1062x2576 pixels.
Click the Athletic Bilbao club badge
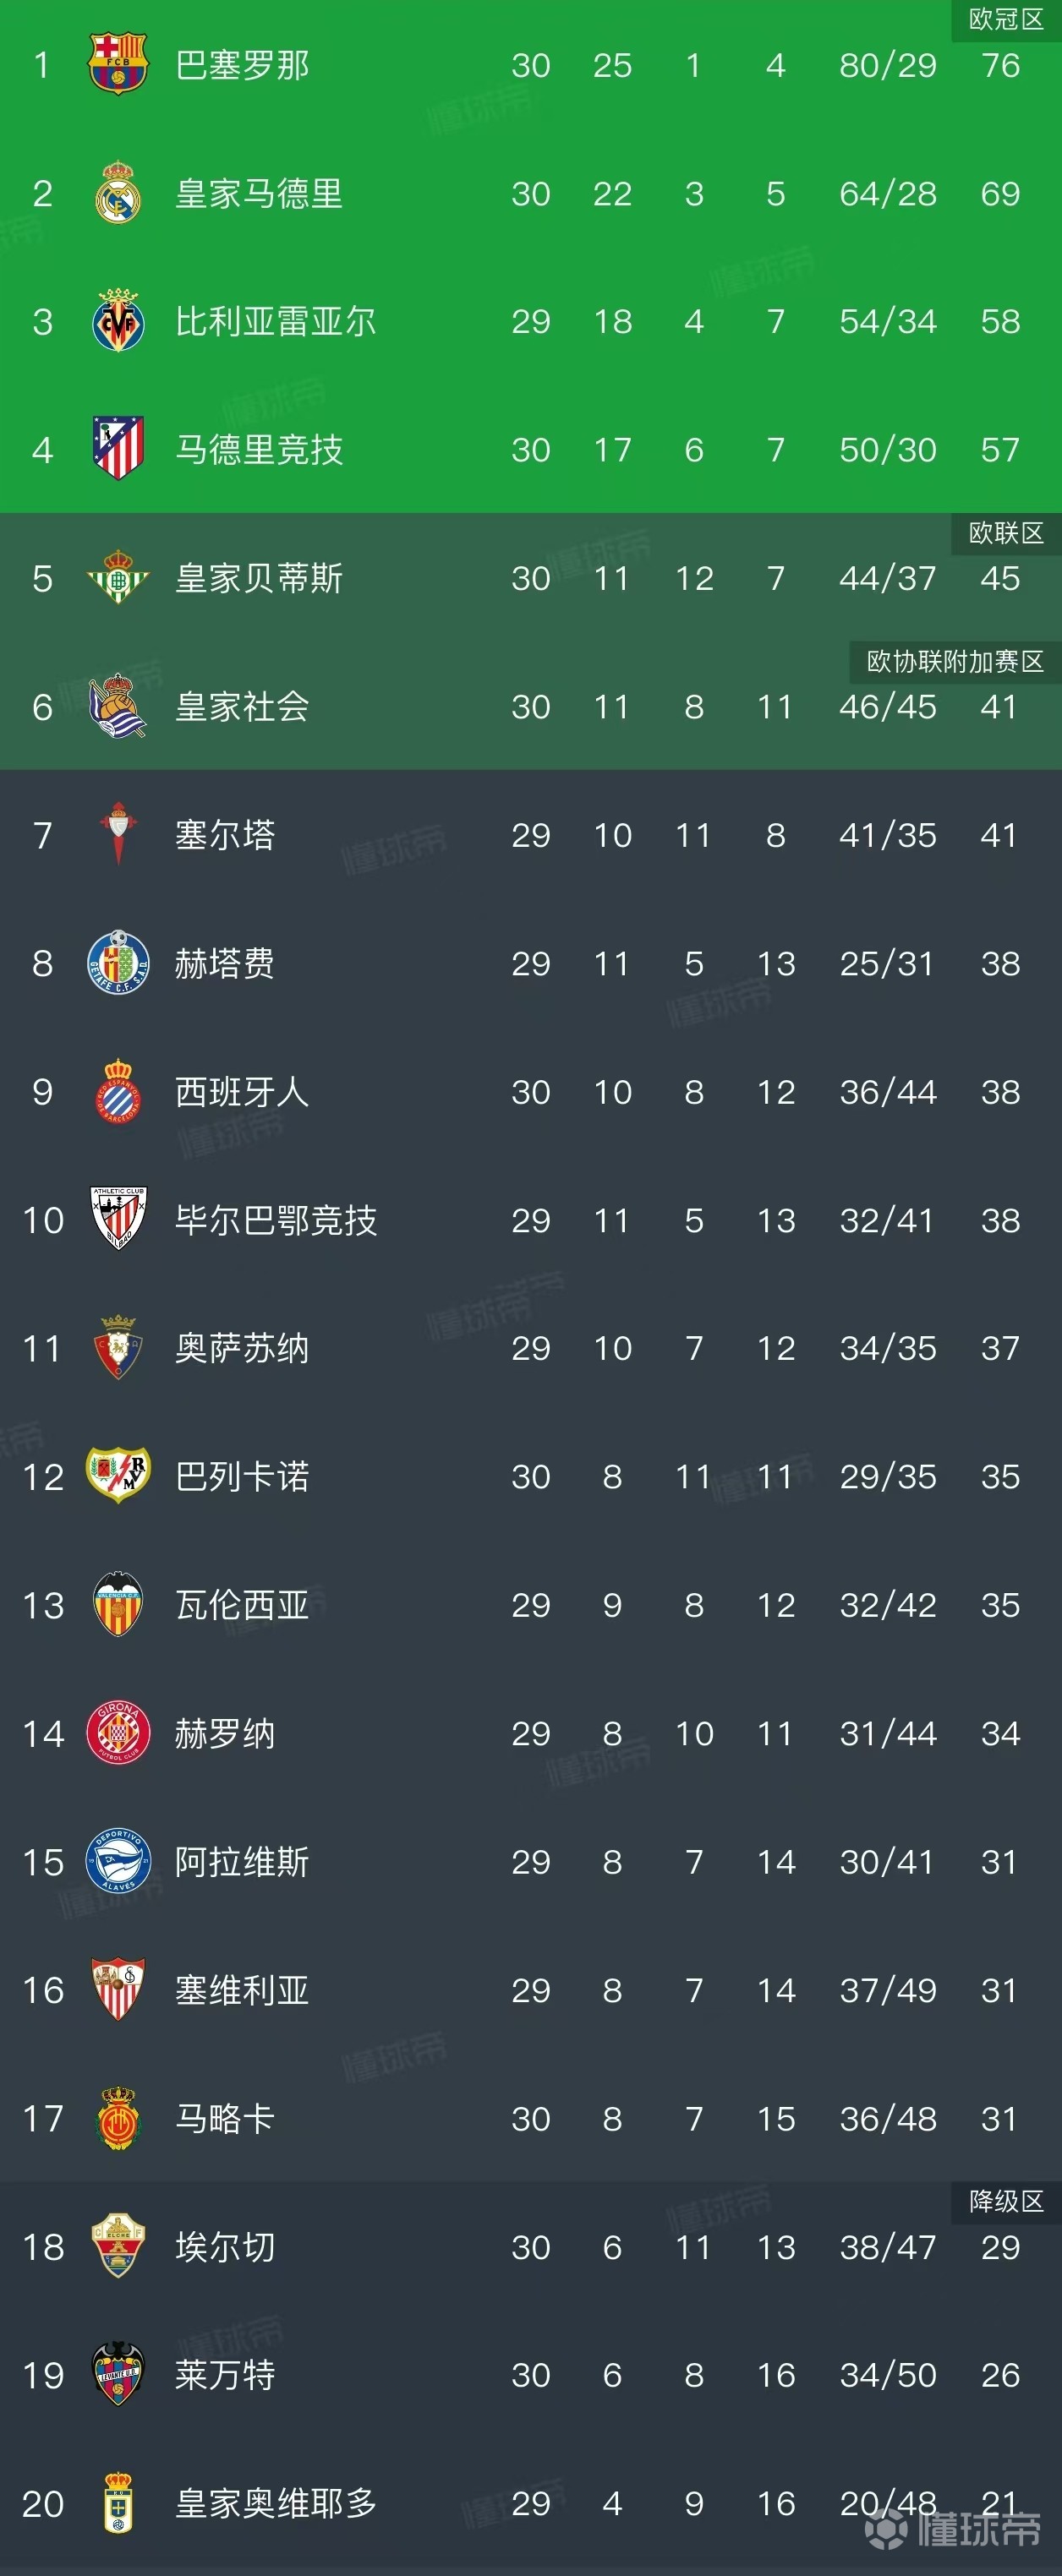(x=118, y=1219)
